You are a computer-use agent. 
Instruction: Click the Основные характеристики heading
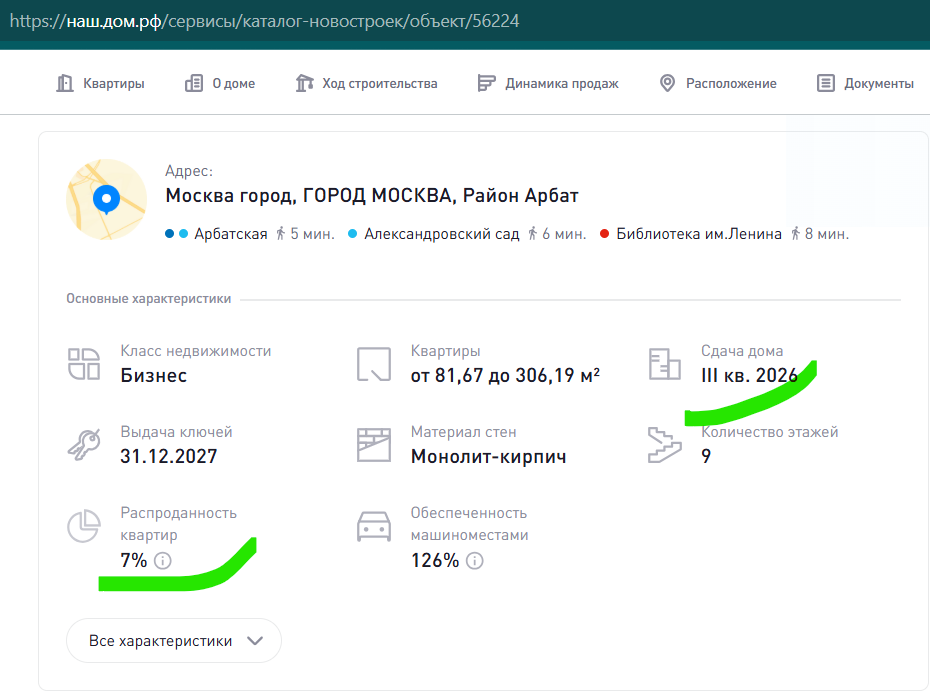point(148,299)
